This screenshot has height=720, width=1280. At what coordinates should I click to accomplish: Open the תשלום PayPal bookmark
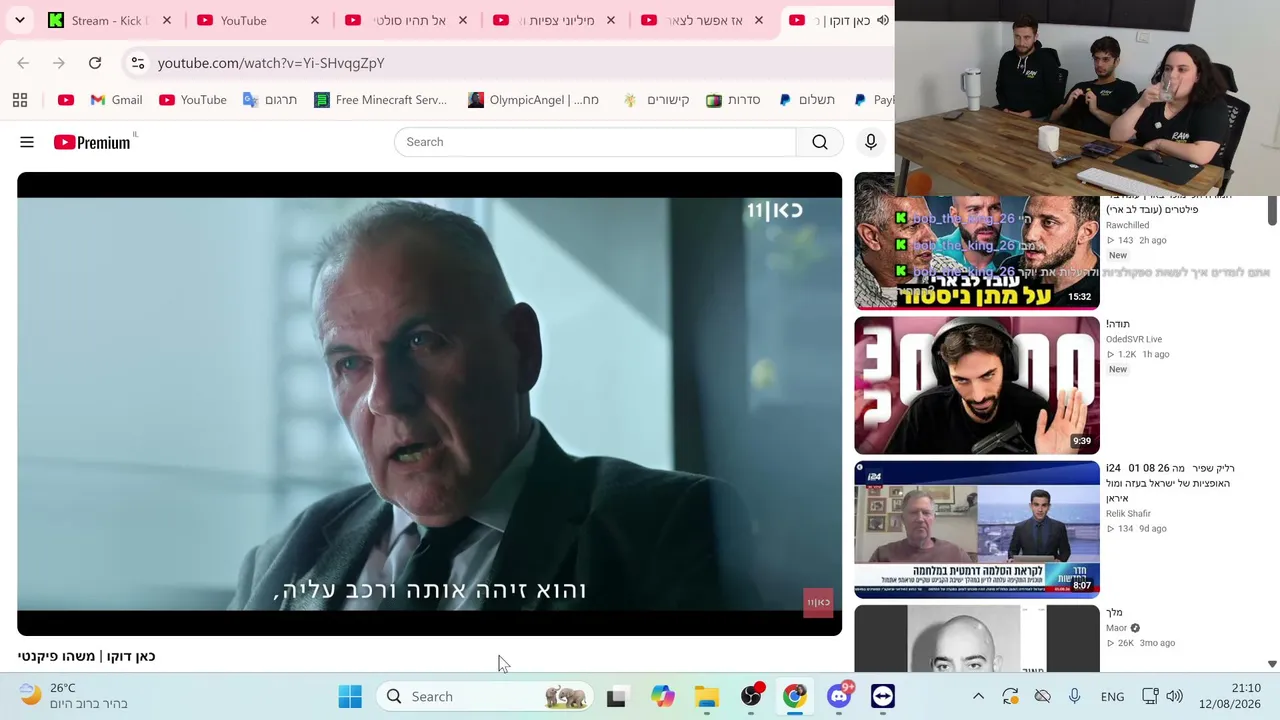click(806, 100)
